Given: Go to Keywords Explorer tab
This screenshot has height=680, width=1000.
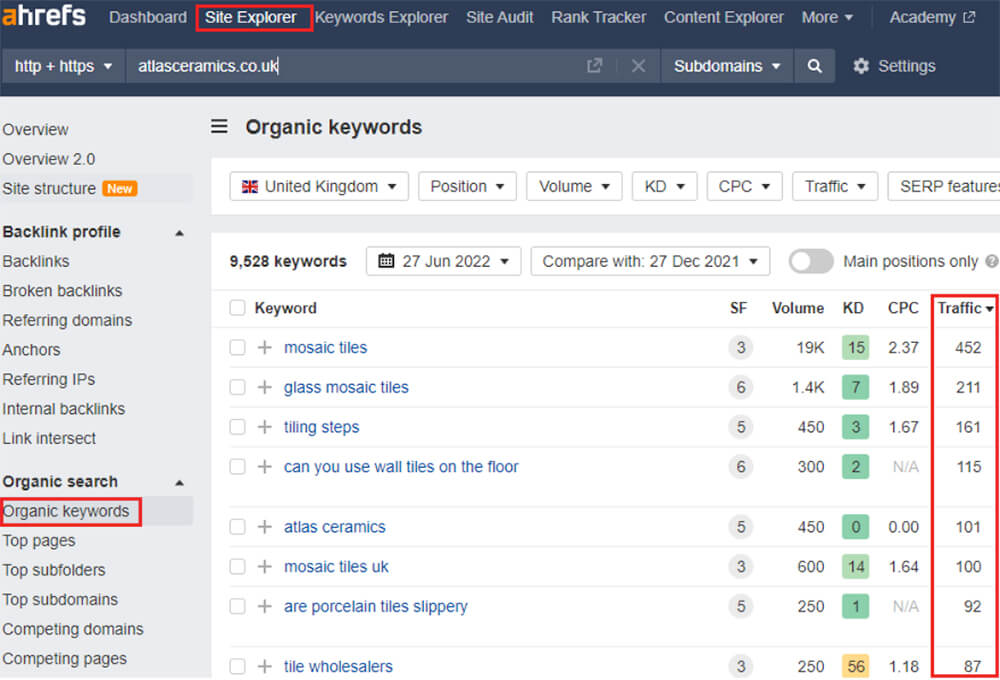Looking at the screenshot, I should tap(381, 17).
